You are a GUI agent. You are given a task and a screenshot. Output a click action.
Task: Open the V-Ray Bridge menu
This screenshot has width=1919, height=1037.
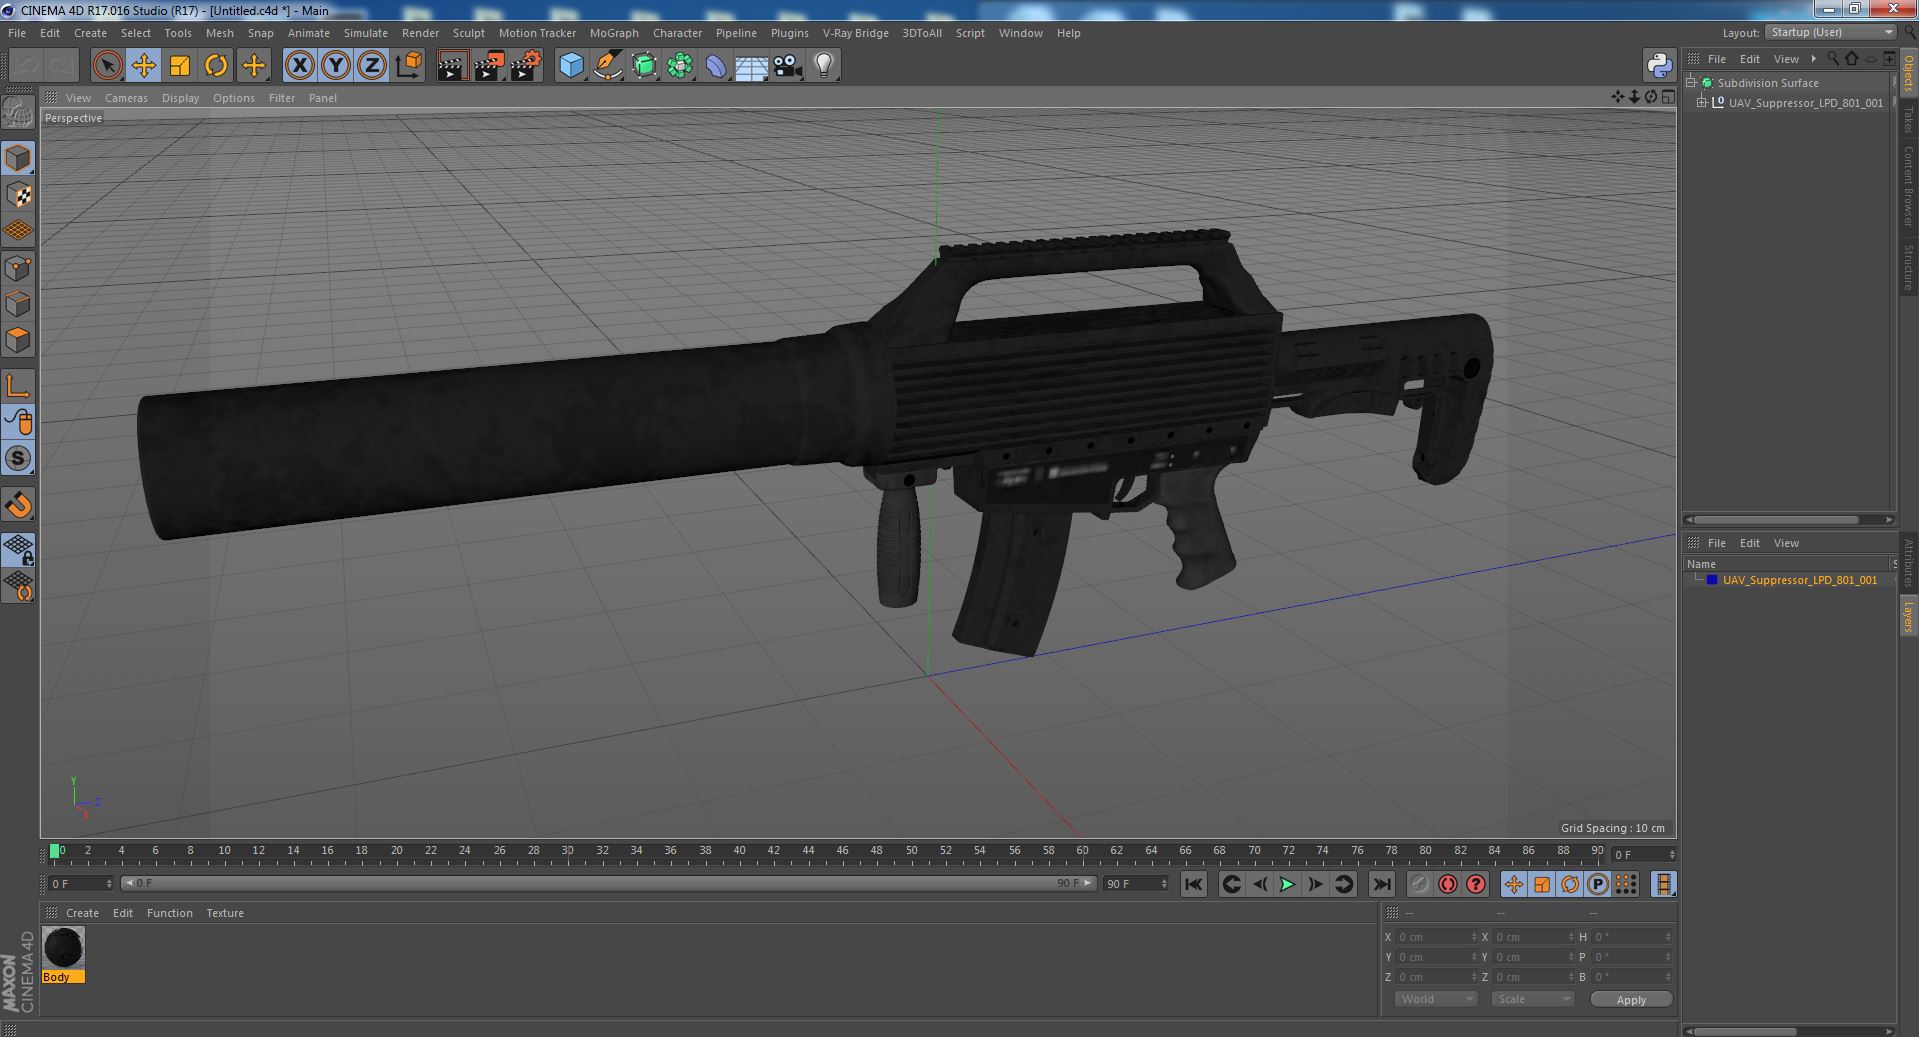855,33
